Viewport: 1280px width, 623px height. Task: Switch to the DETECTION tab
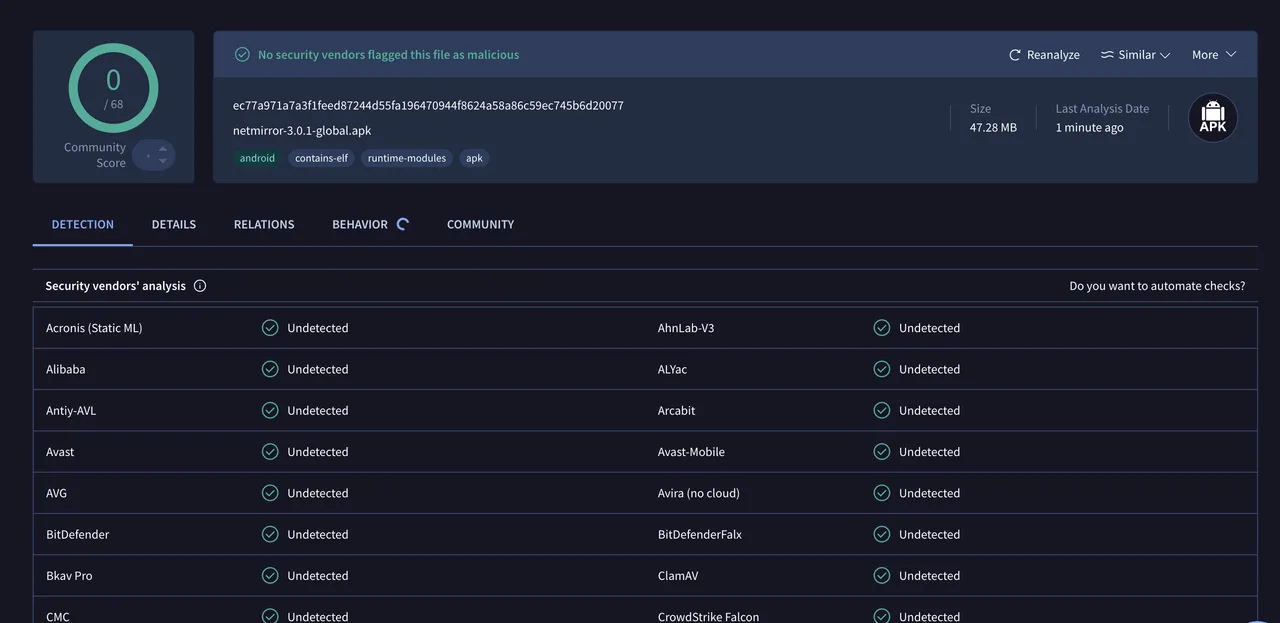(x=83, y=224)
